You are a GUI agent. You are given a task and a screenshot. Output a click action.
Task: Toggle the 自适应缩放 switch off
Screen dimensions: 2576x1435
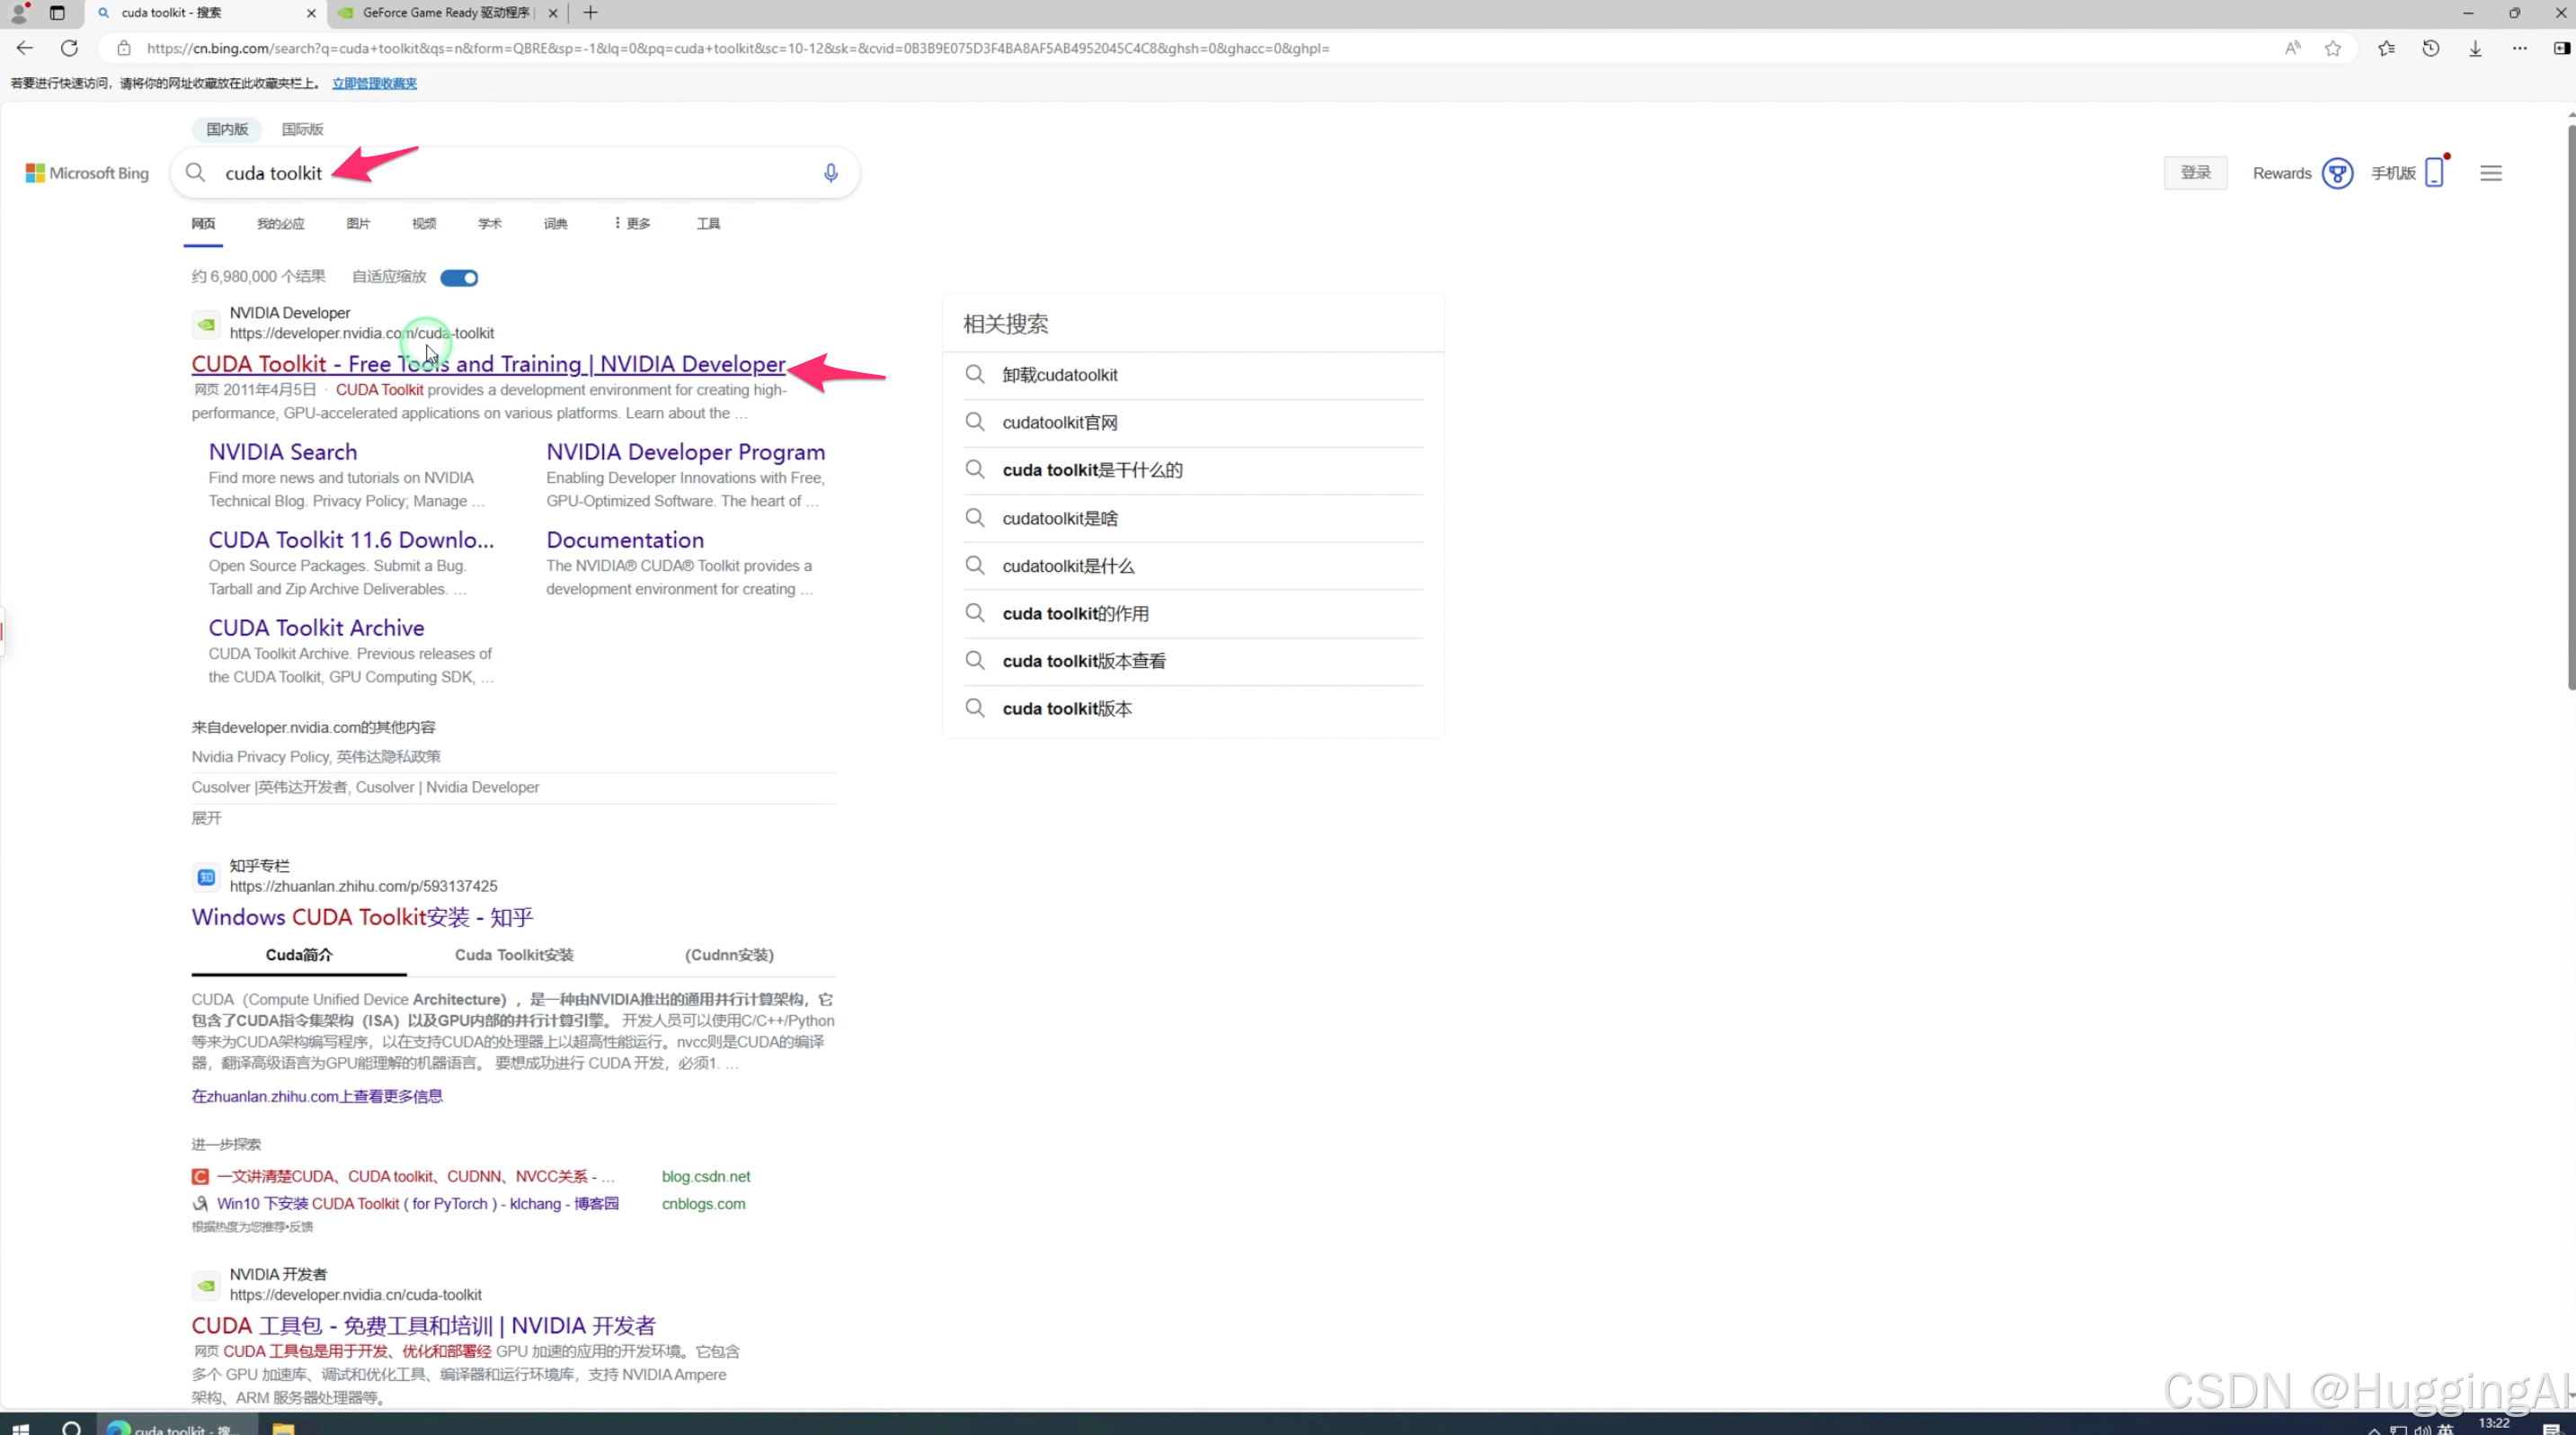(x=459, y=278)
